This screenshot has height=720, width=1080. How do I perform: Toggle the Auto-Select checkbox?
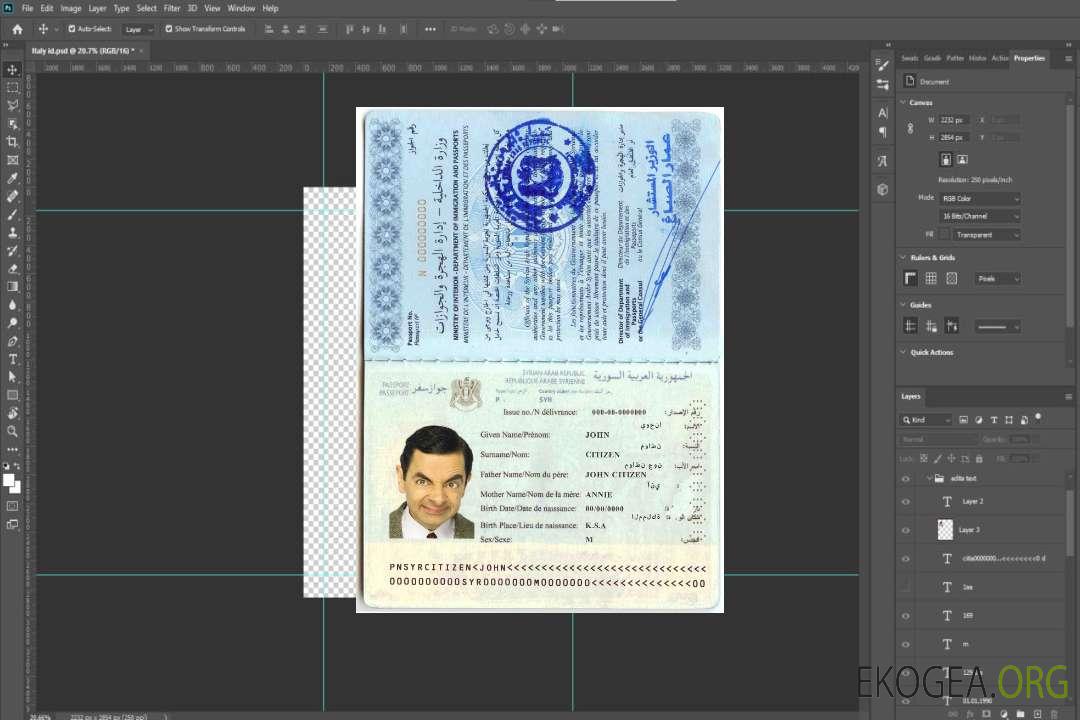[x=72, y=29]
